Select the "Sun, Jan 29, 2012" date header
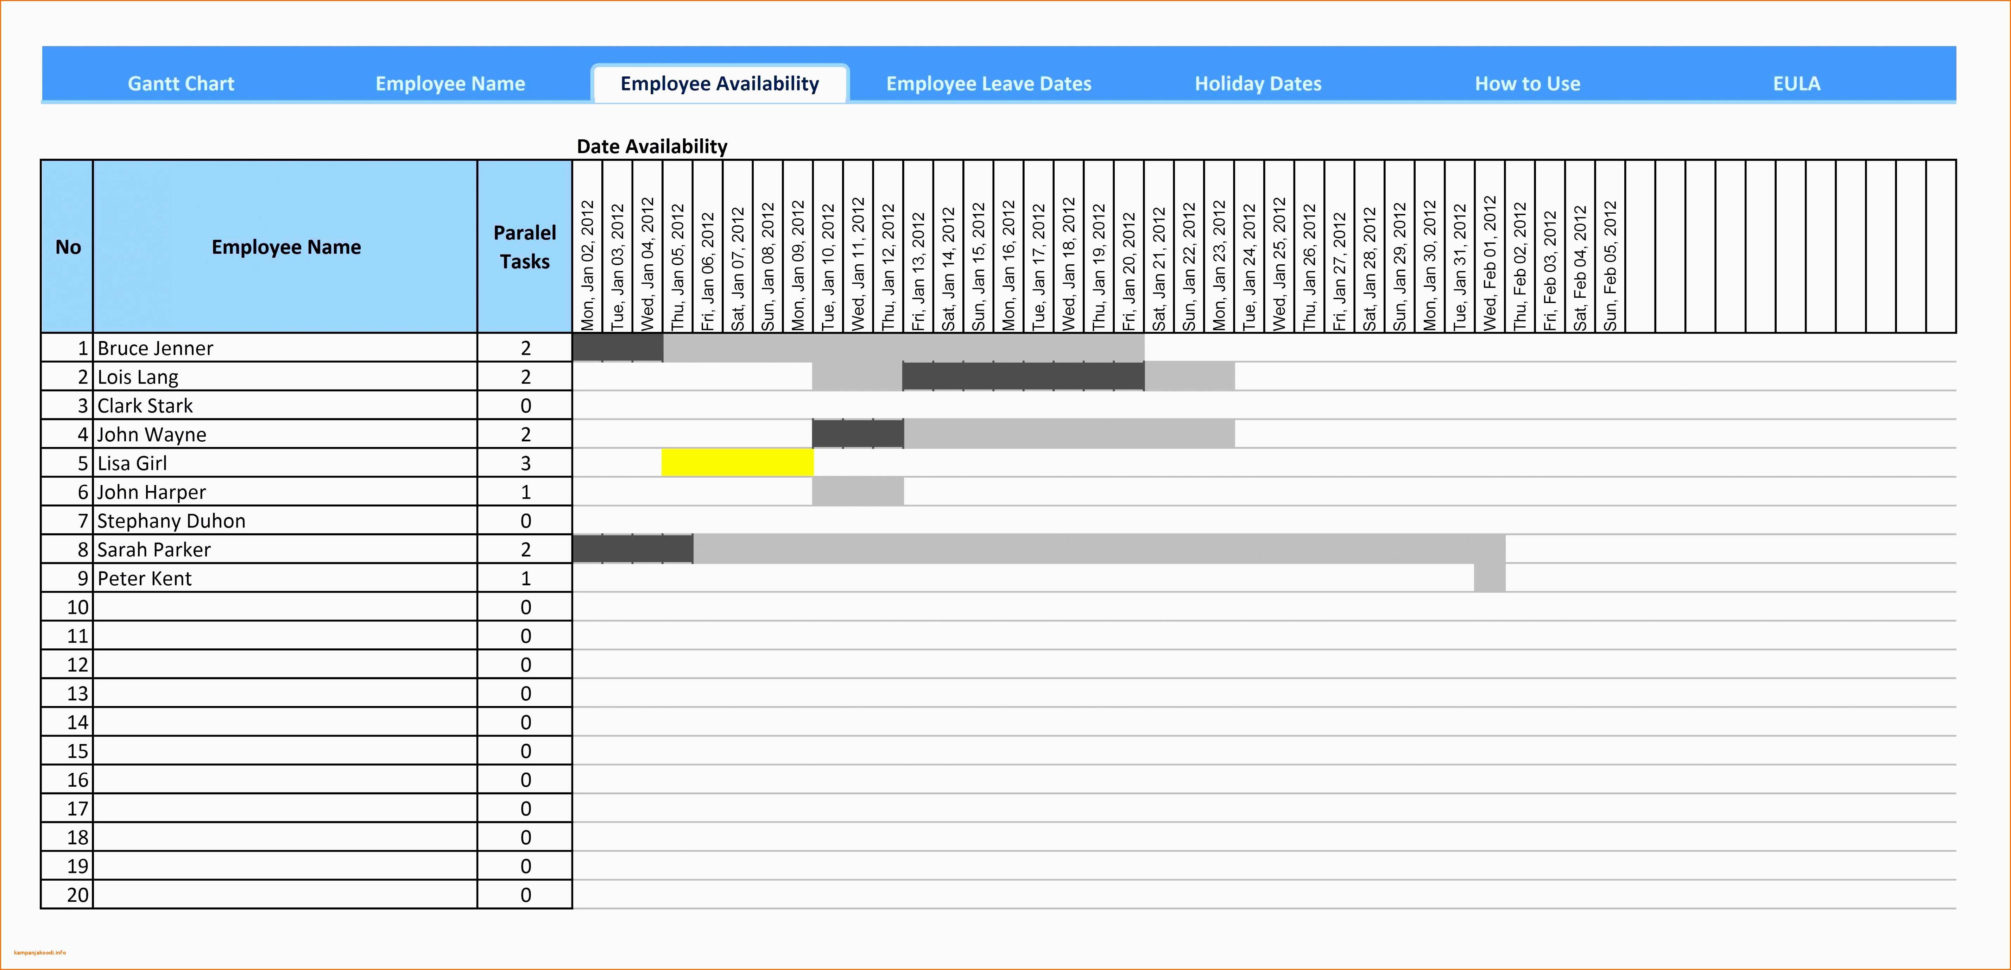 (1400, 247)
